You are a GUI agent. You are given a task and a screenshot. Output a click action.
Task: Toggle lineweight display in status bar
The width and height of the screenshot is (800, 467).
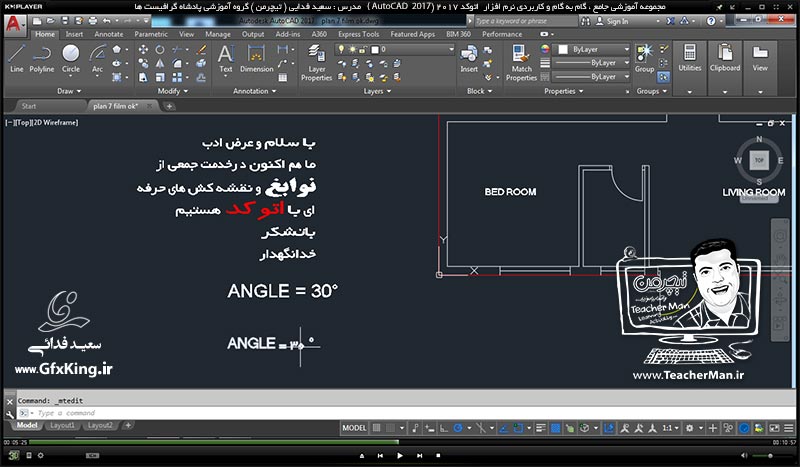coord(541,428)
